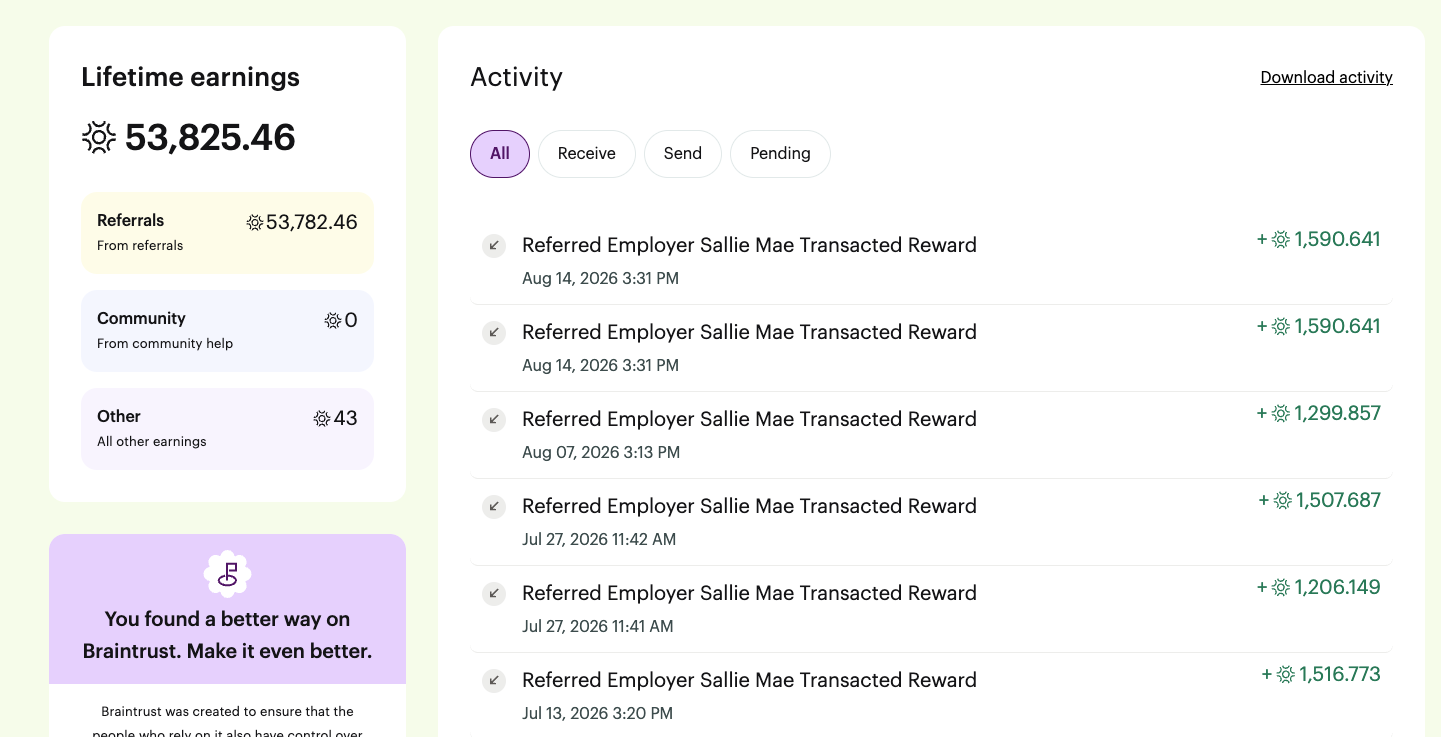Click "From referrals" caption text
This screenshot has height=737, width=1441.
pos(140,245)
